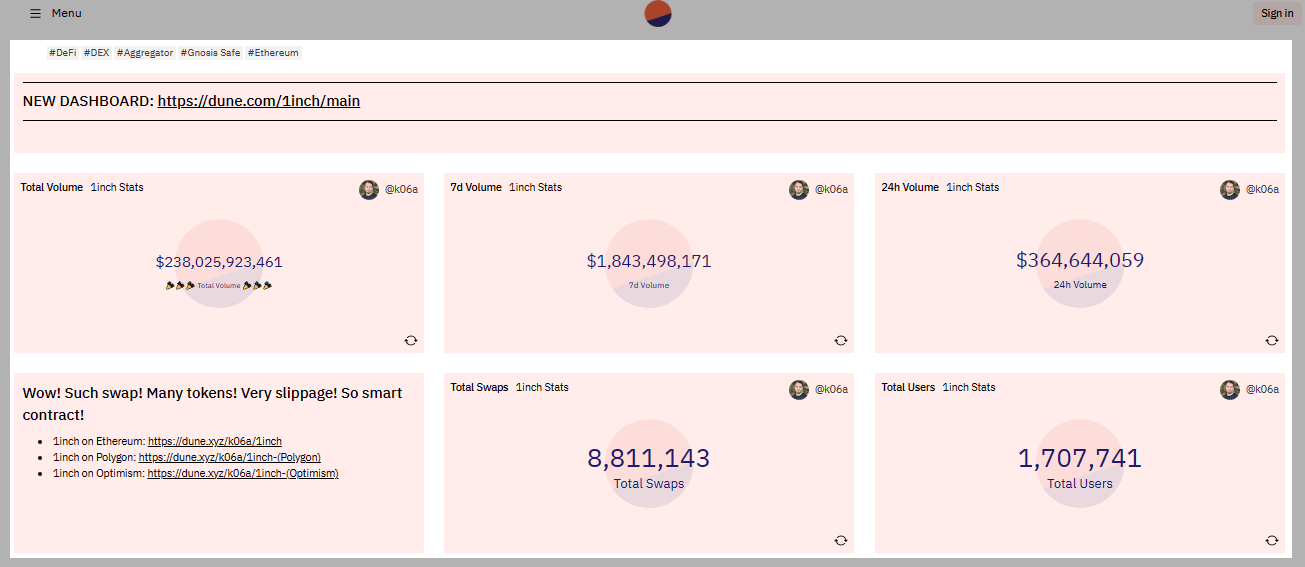The width and height of the screenshot is (1305, 567).
Task: Click the 1,707,741 total users value
Action: coord(1080,459)
